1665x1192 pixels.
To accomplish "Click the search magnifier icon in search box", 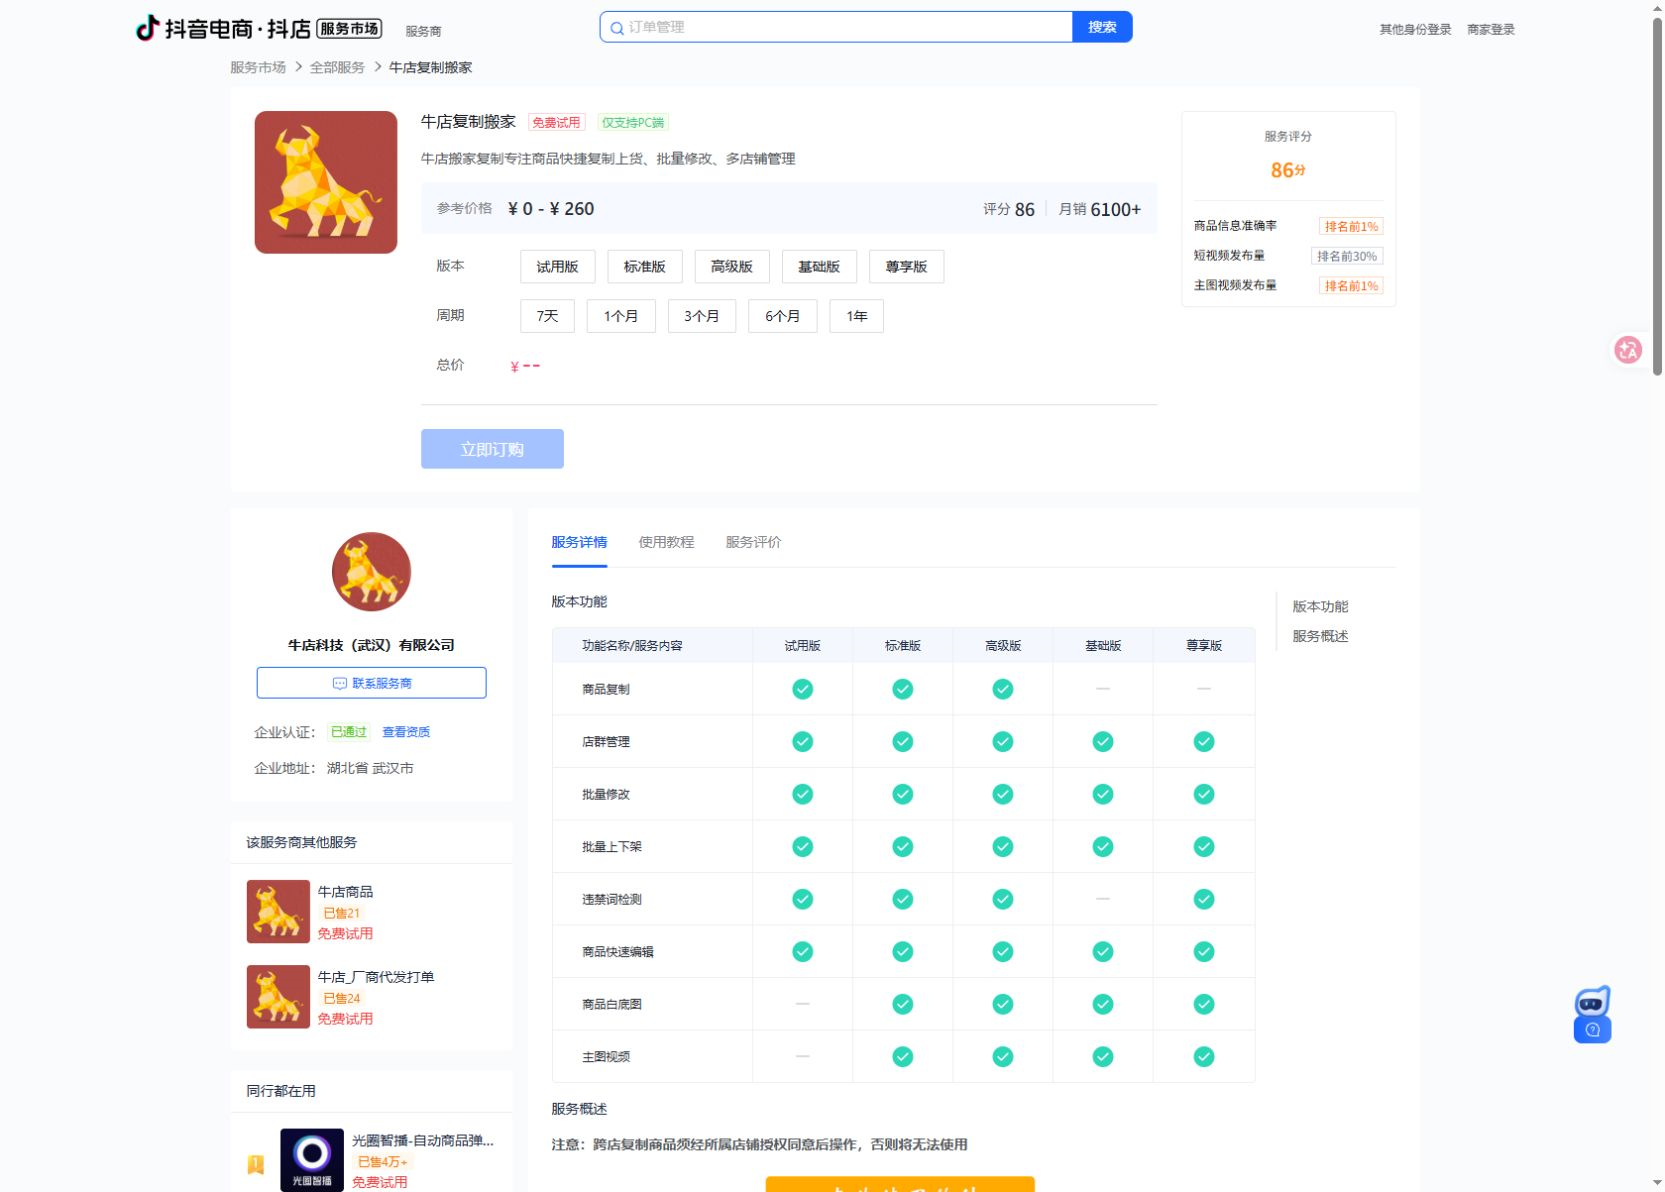I will click(x=617, y=28).
